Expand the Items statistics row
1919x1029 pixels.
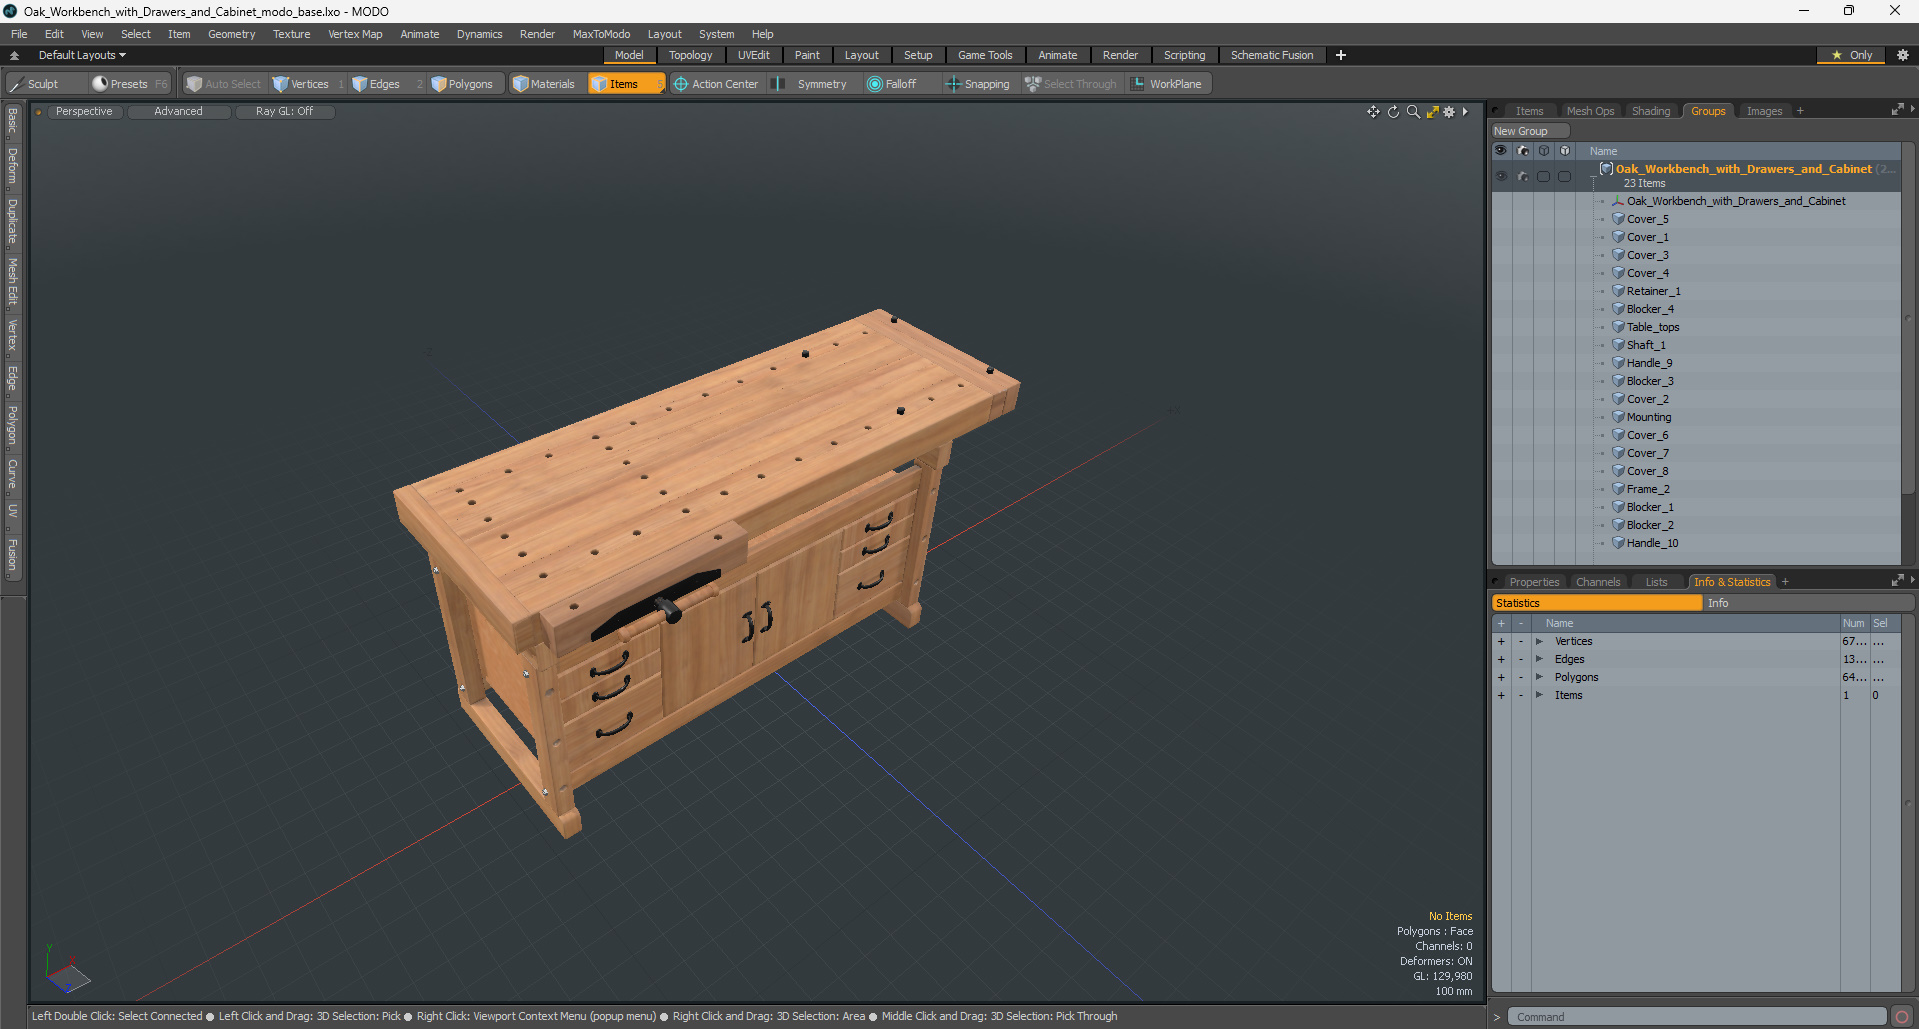tap(1539, 695)
